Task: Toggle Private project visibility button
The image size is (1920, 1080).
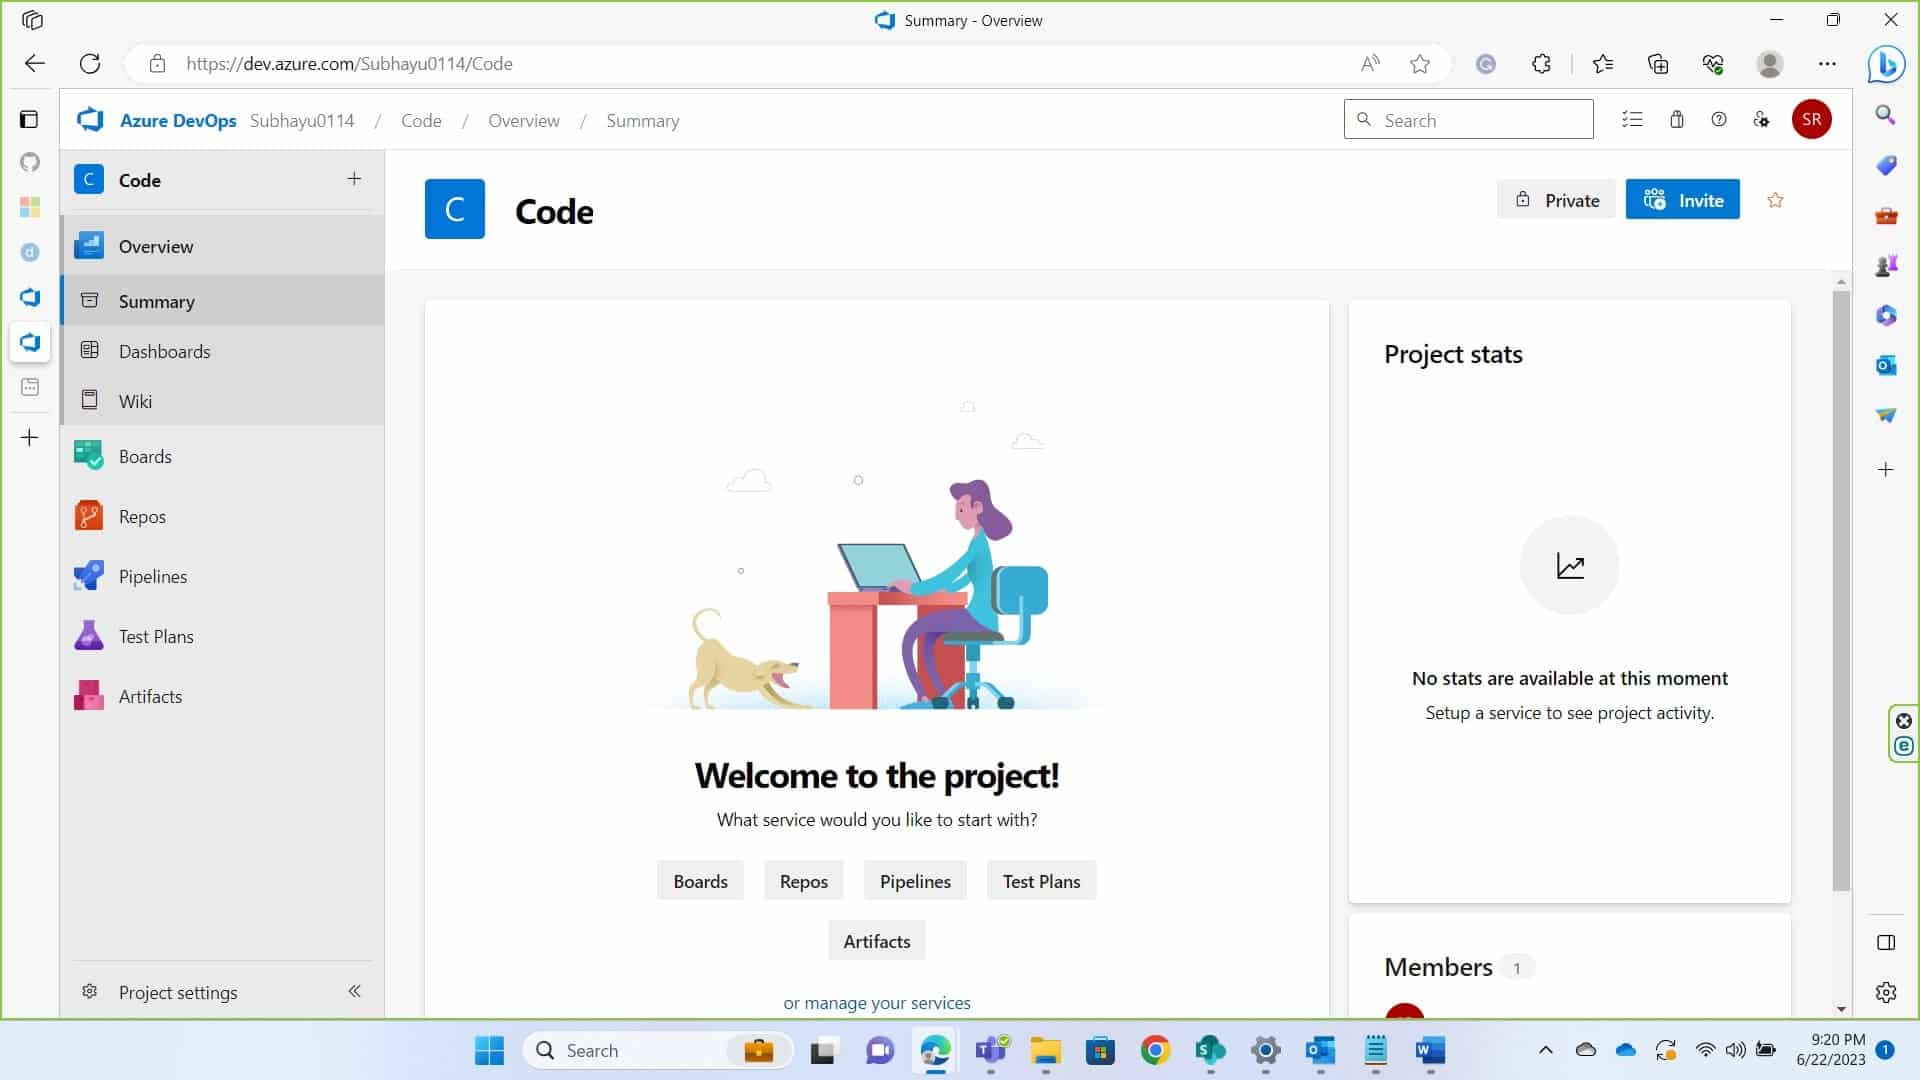Action: coord(1556,200)
